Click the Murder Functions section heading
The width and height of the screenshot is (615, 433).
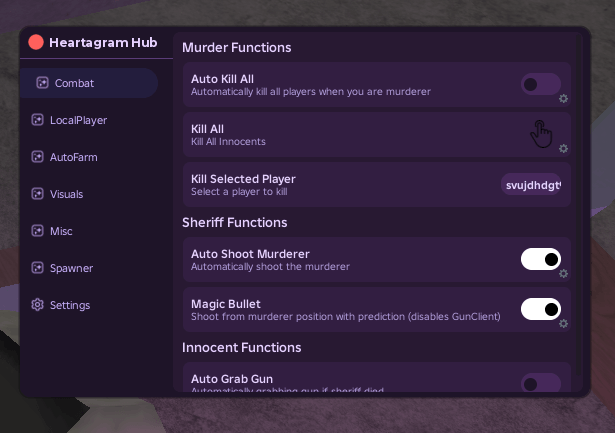(237, 47)
